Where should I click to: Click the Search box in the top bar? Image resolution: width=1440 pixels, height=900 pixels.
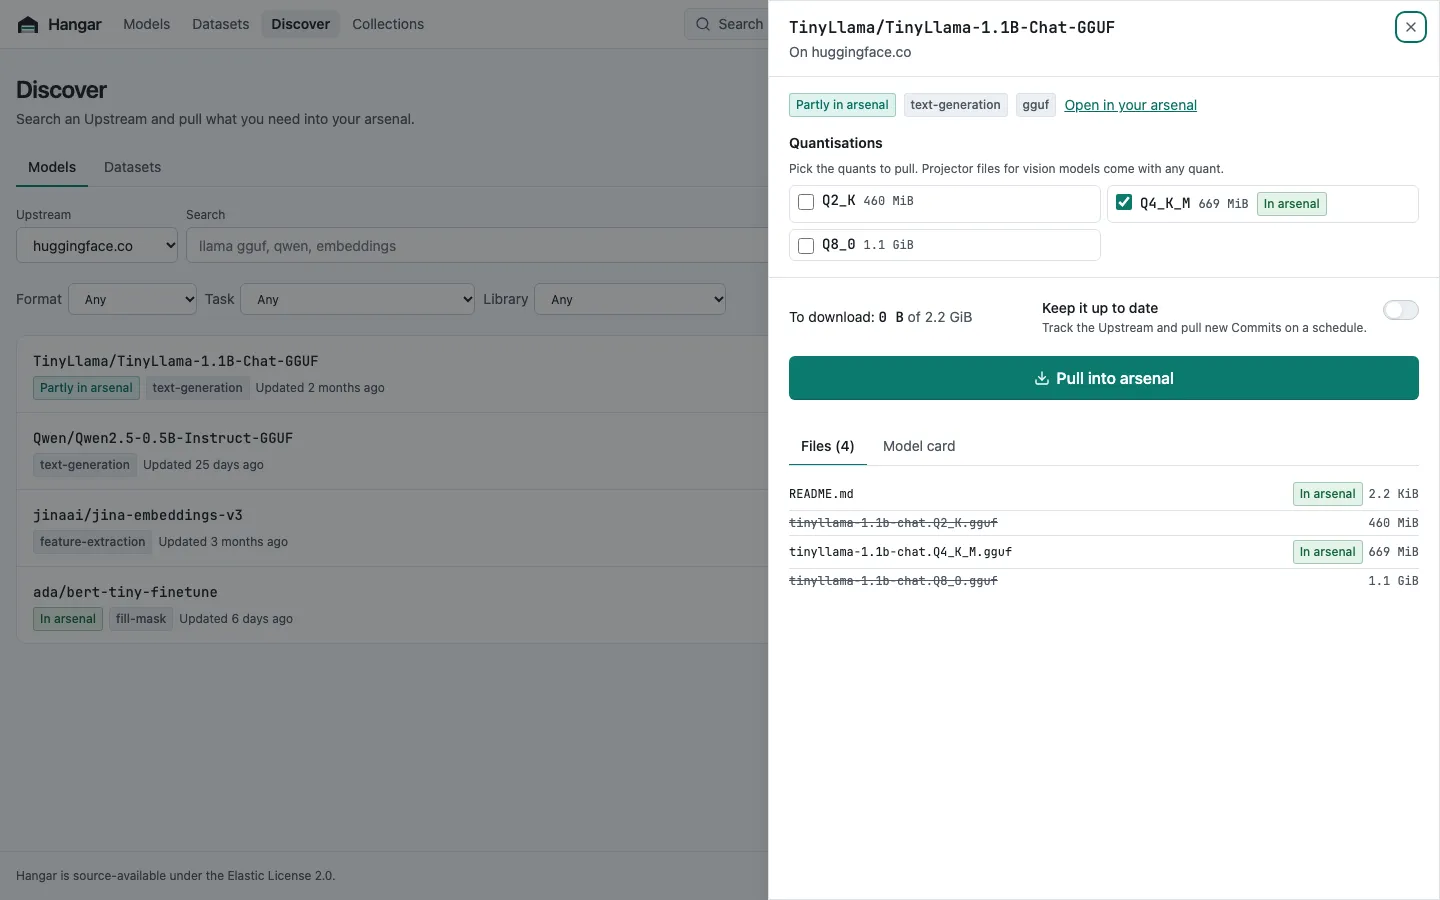pyautogui.click(x=728, y=24)
